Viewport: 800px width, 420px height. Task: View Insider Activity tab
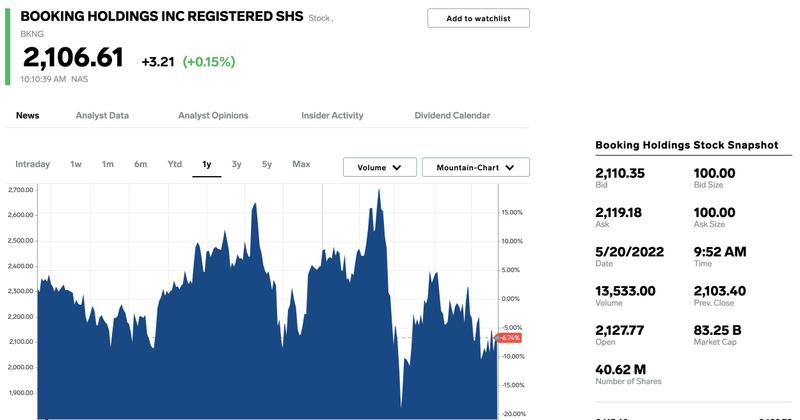332,115
